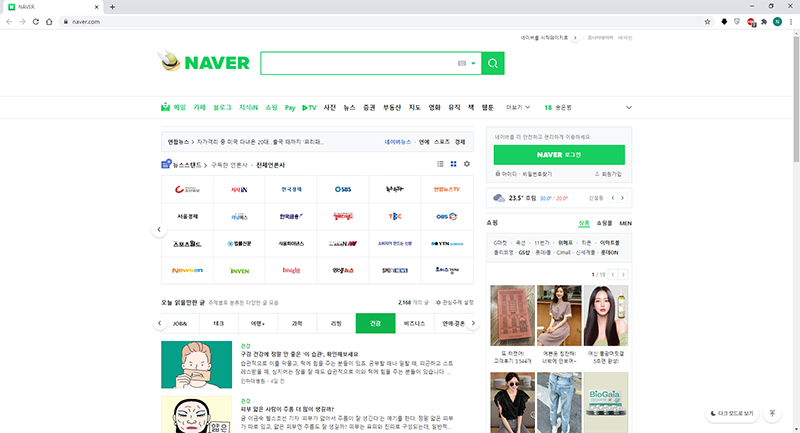Click the weather cloud icon
800x433 pixels.
499,198
